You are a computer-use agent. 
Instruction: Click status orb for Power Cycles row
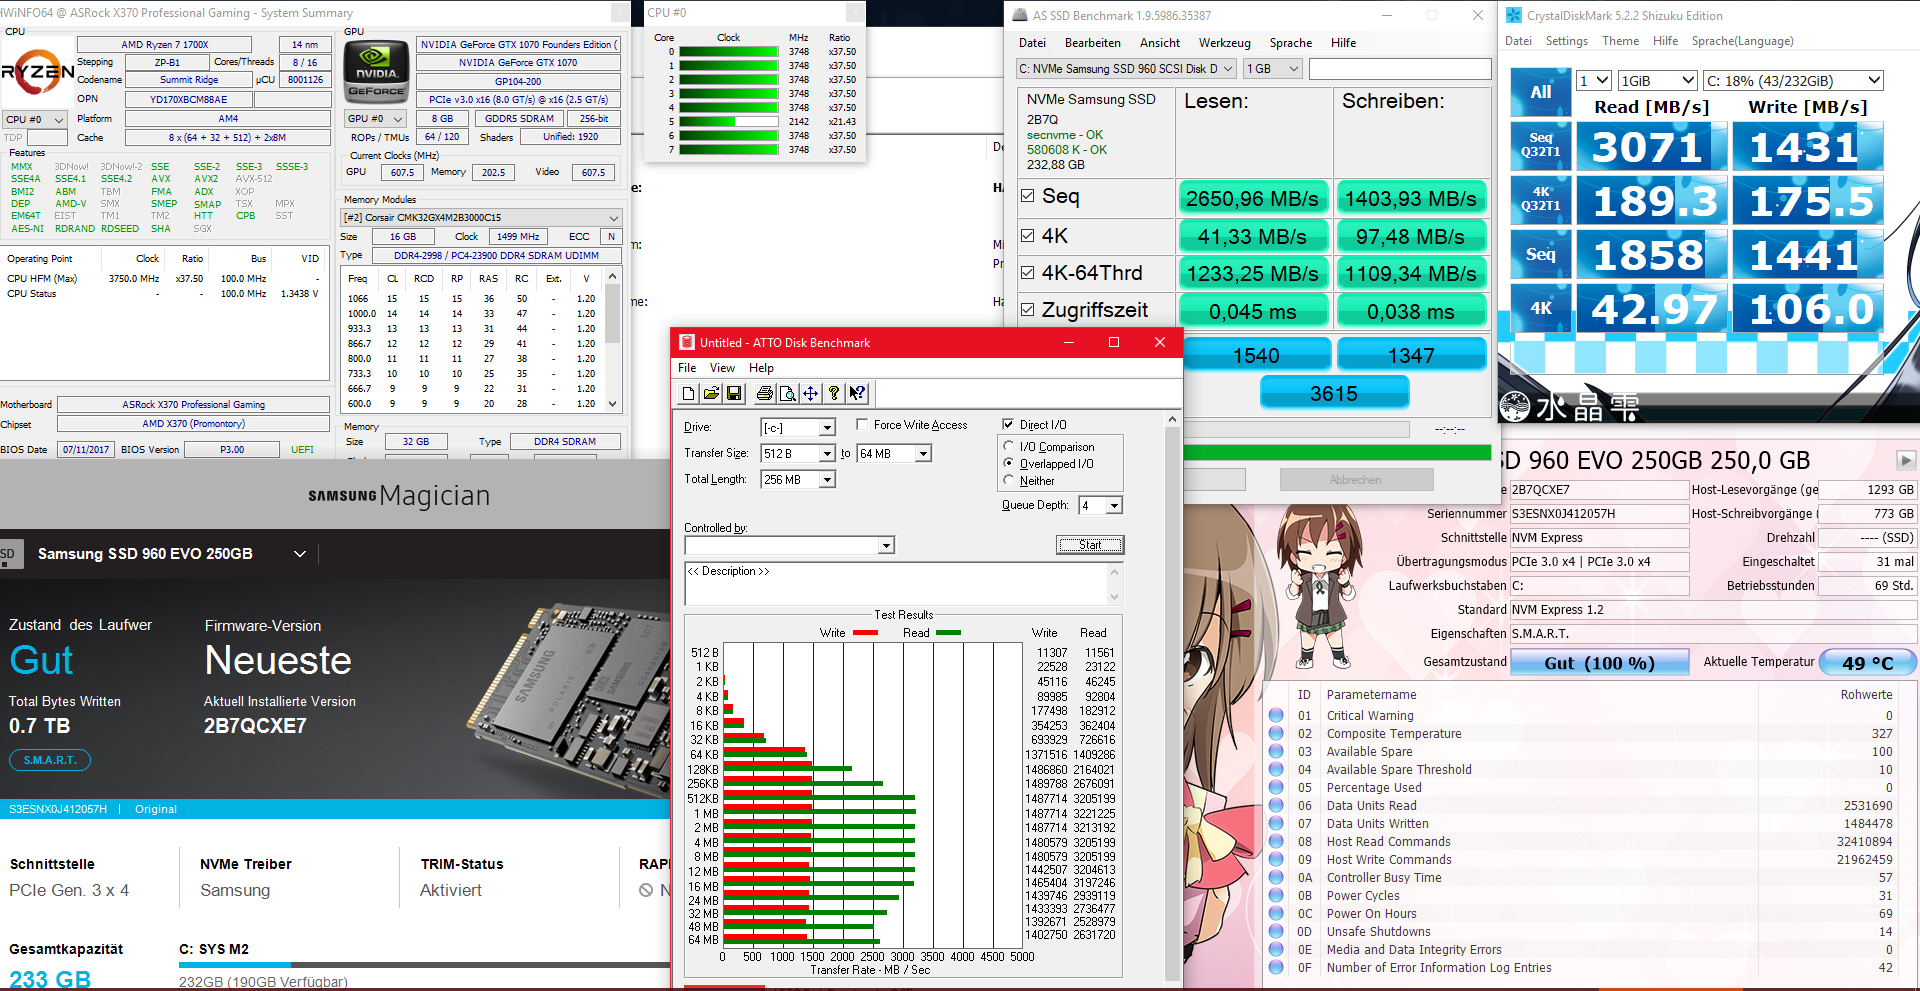(x=1276, y=895)
